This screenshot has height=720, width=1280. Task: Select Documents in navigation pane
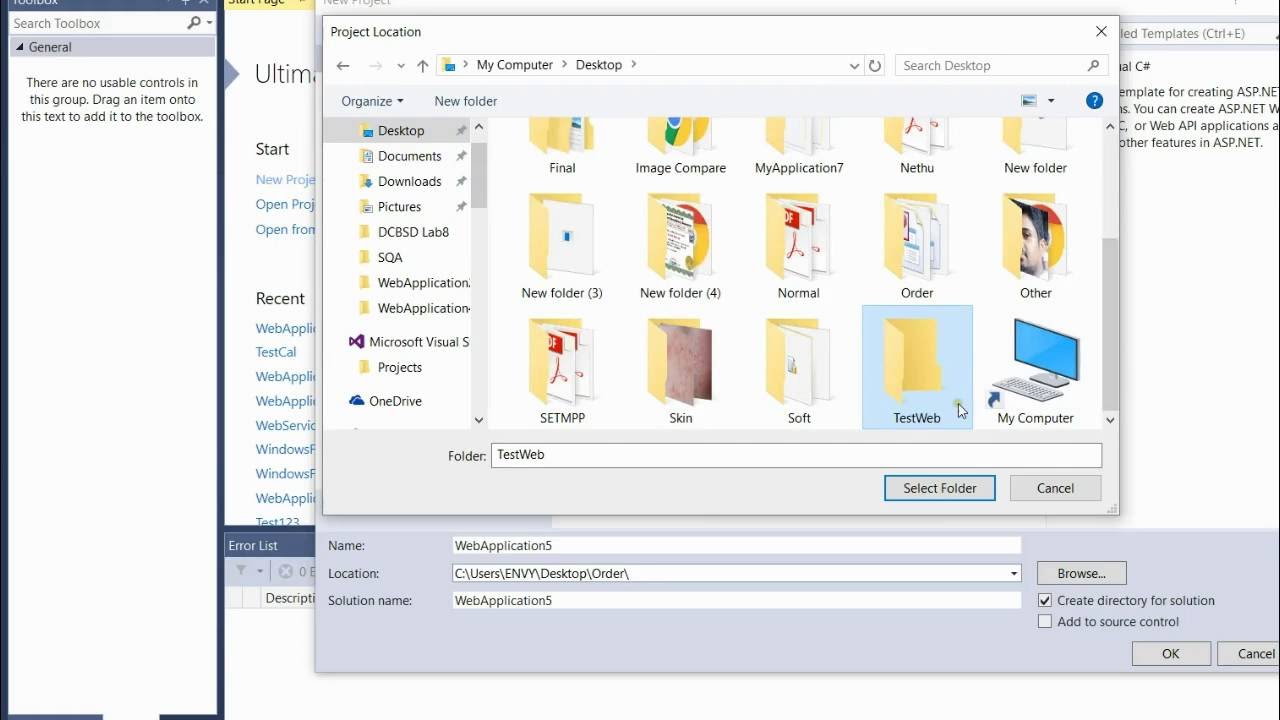[410, 156]
